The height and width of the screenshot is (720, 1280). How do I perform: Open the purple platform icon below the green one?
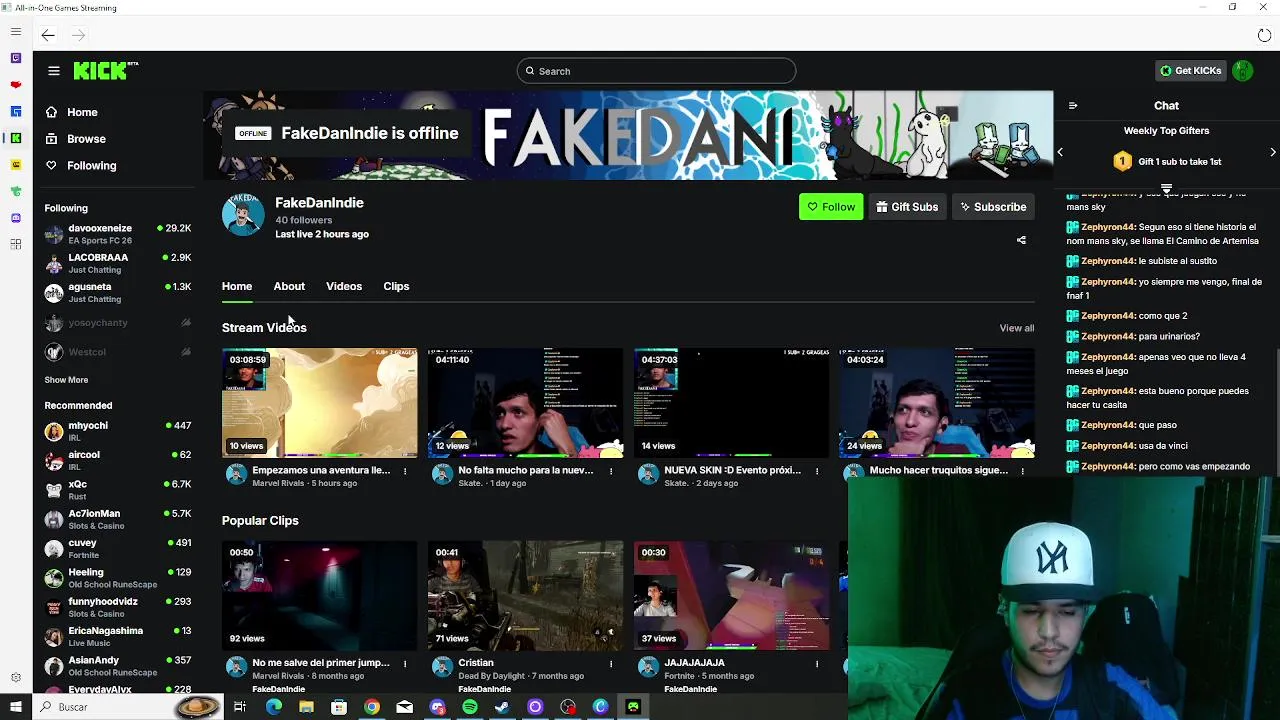(16, 217)
